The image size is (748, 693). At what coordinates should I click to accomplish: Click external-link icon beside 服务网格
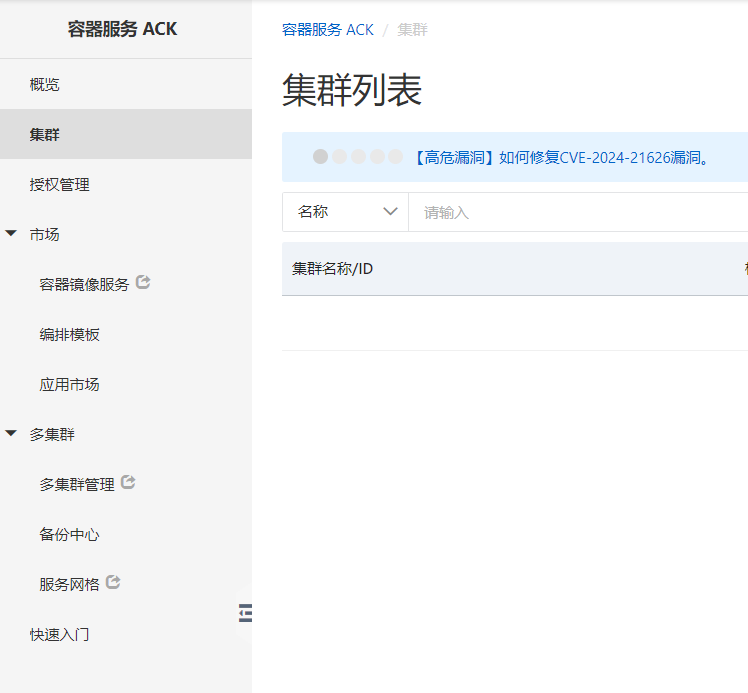113,582
